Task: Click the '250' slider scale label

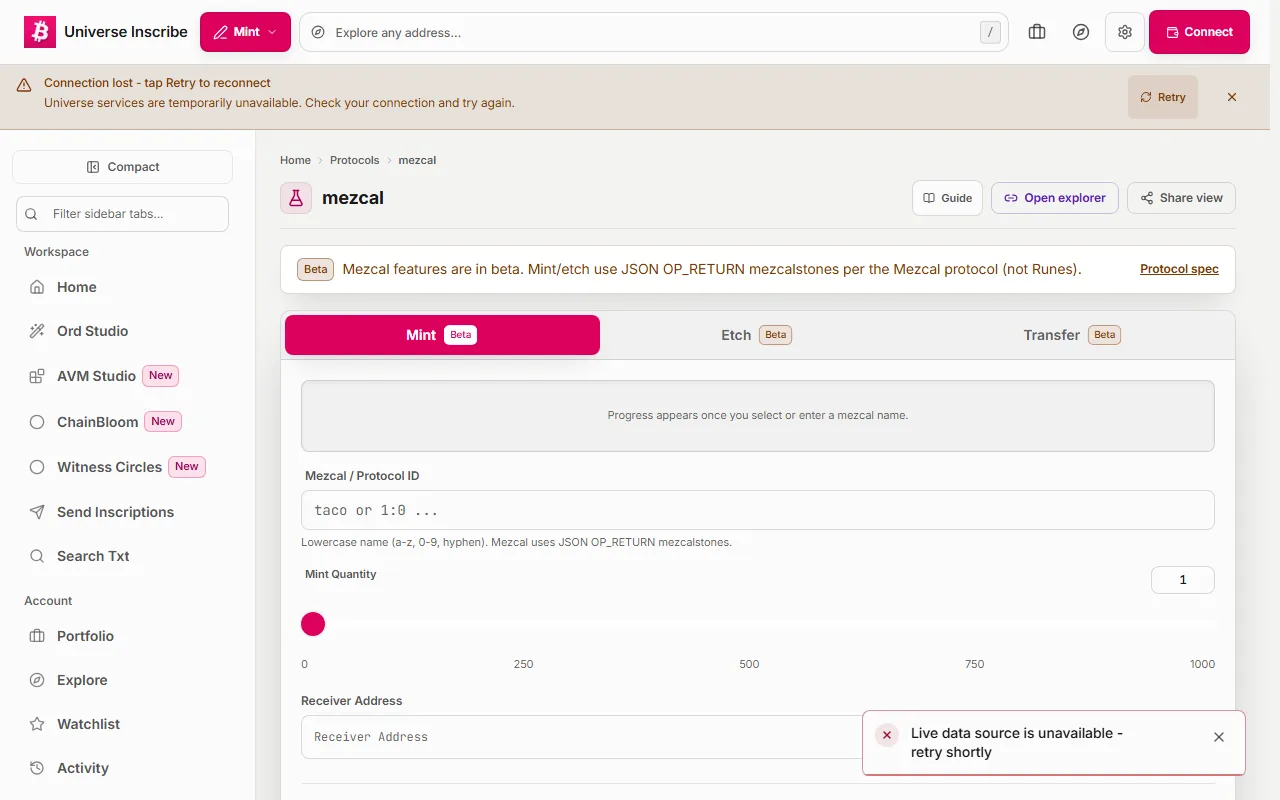Action: (x=524, y=664)
